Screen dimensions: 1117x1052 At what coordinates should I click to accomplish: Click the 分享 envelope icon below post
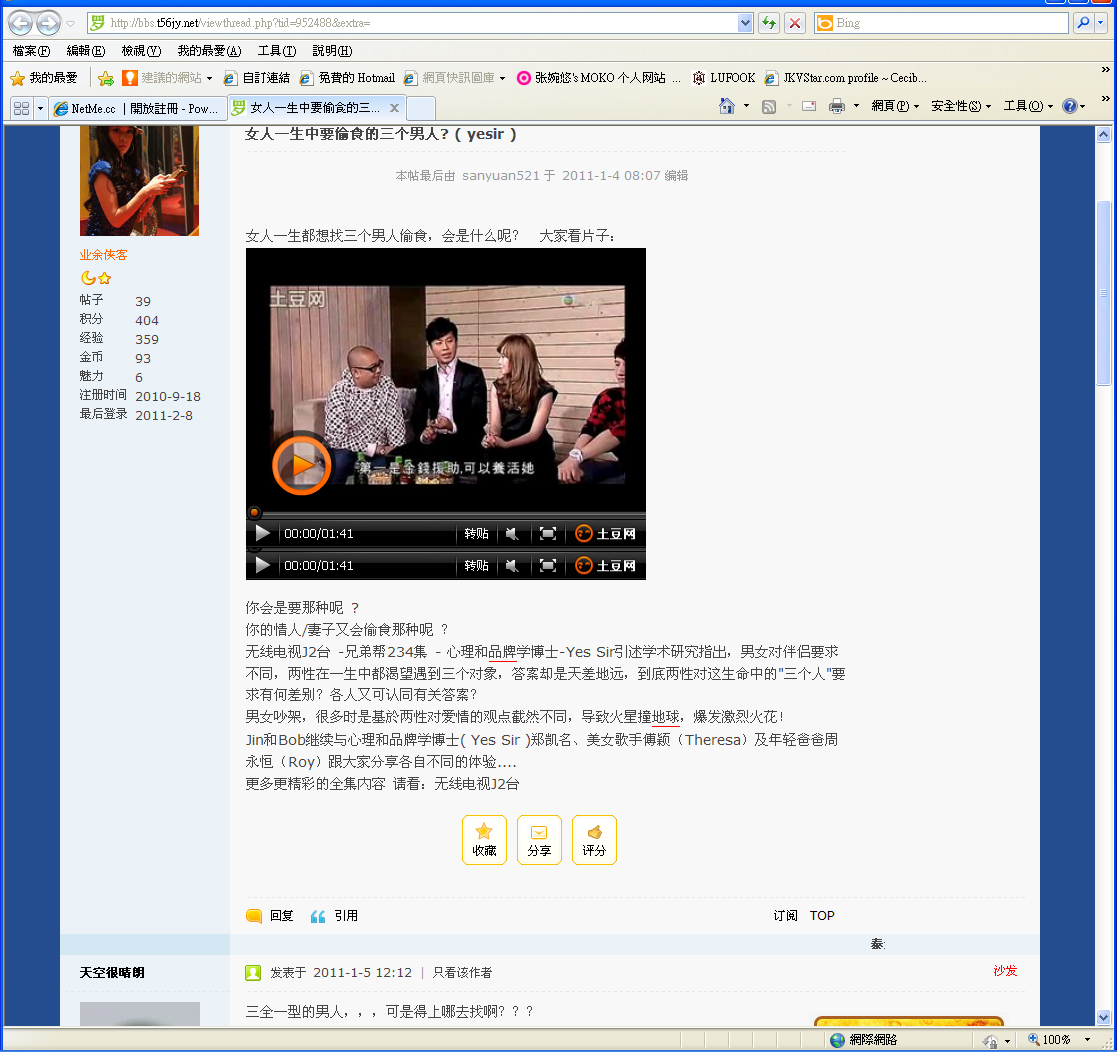pyautogui.click(x=539, y=839)
